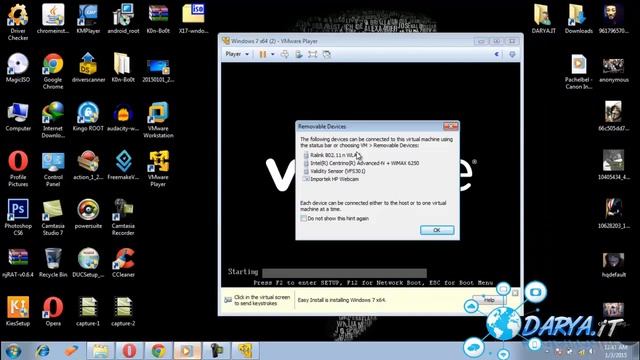Select Intel Centrino Advanced-N + WiMAX 6250 entry
The image size is (640, 360).
click(362, 163)
